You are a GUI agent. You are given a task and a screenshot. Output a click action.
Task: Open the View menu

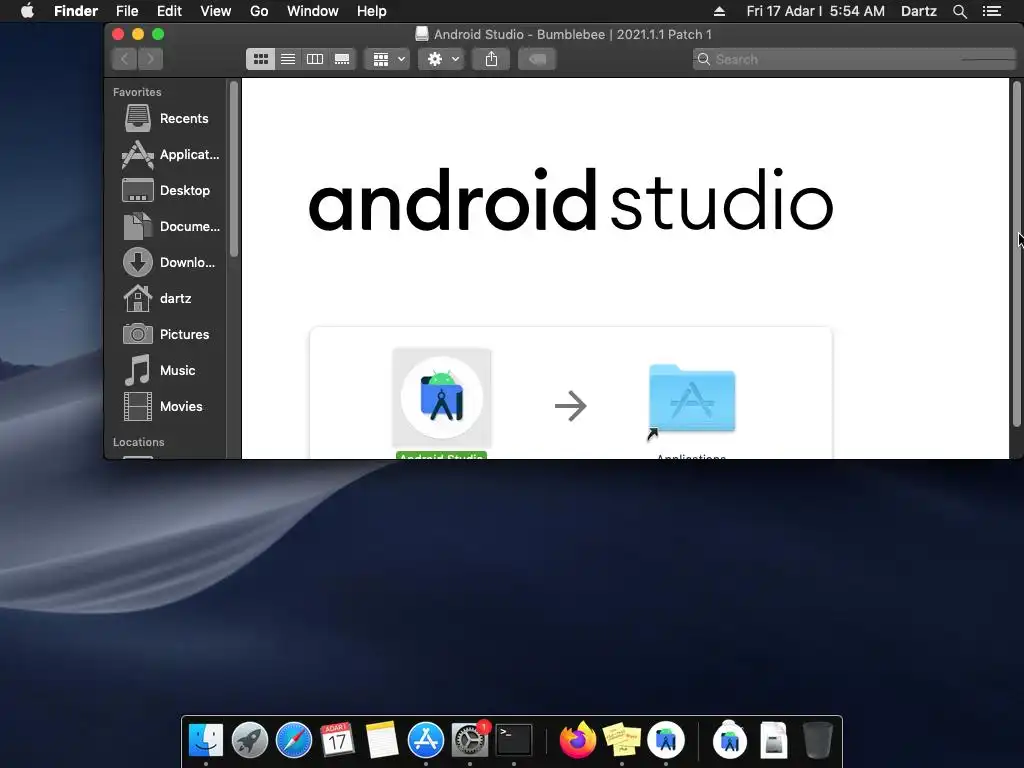pos(216,11)
